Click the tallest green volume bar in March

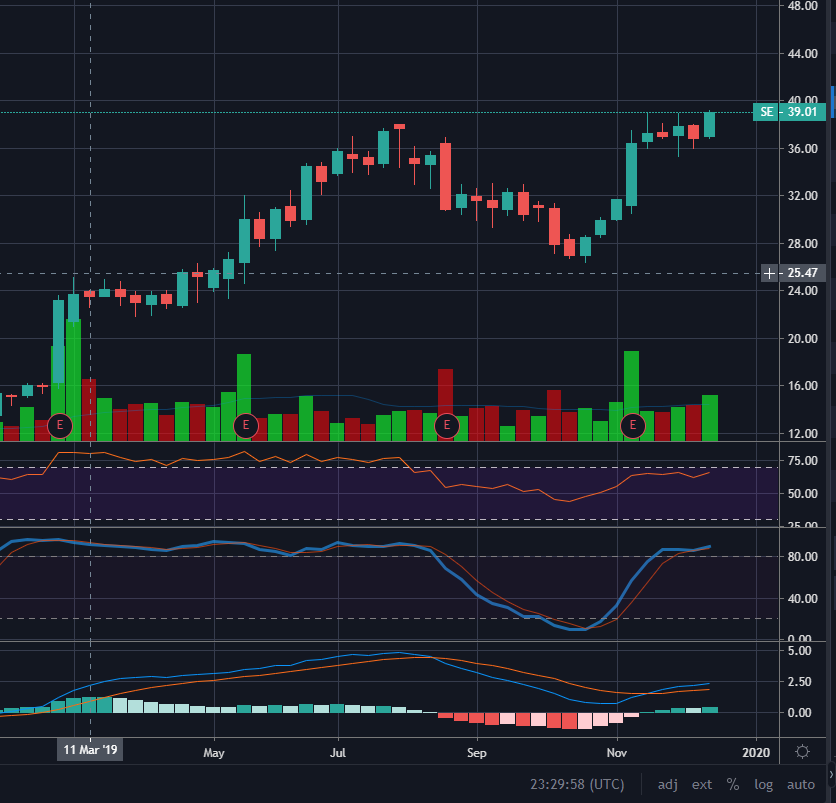click(74, 380)
